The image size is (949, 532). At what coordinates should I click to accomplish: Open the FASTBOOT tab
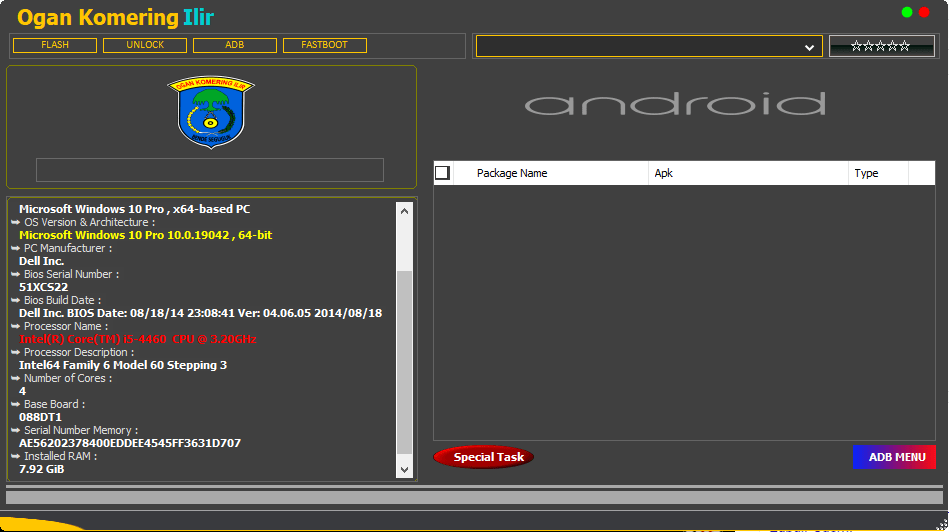pos(324,45)
